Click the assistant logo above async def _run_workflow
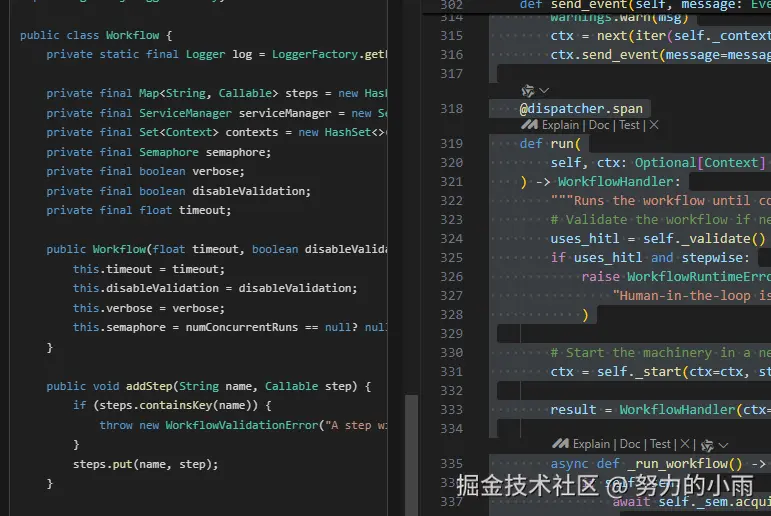The height and width of the screenshot is (516, 771). 560,444
